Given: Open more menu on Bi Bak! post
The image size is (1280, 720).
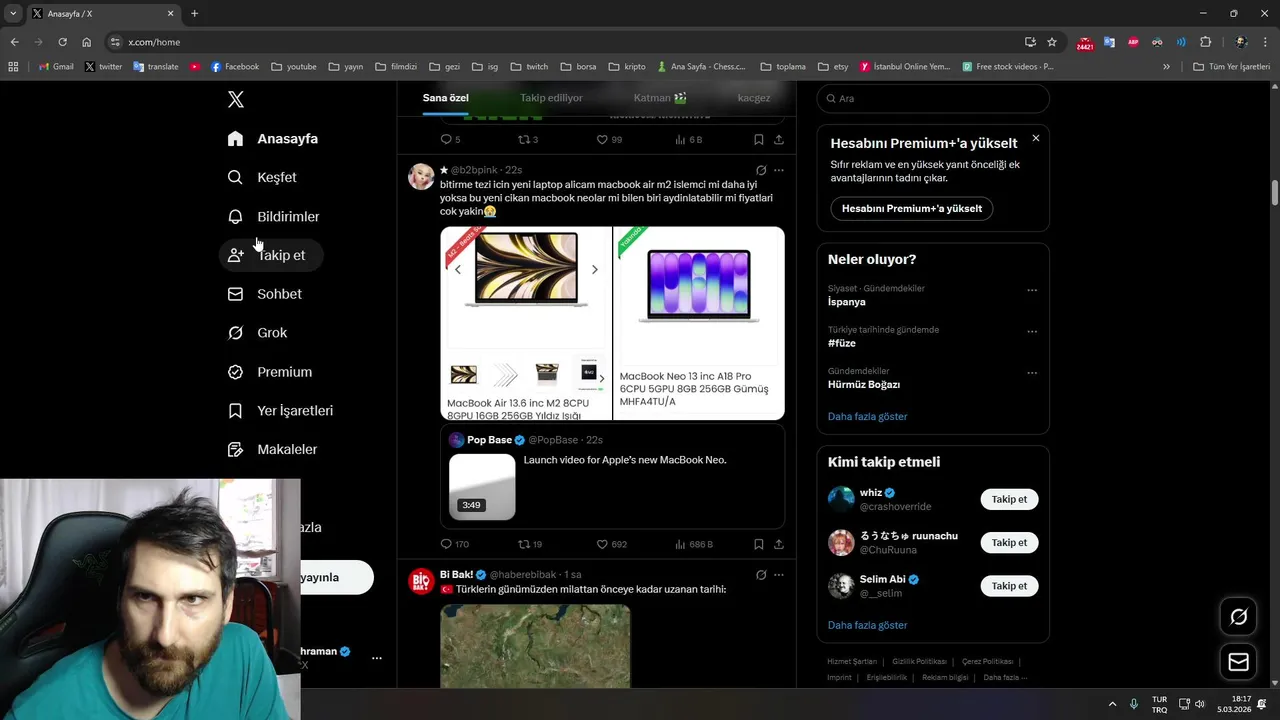Looking at the screenshot, I should [x=779, y=575].
